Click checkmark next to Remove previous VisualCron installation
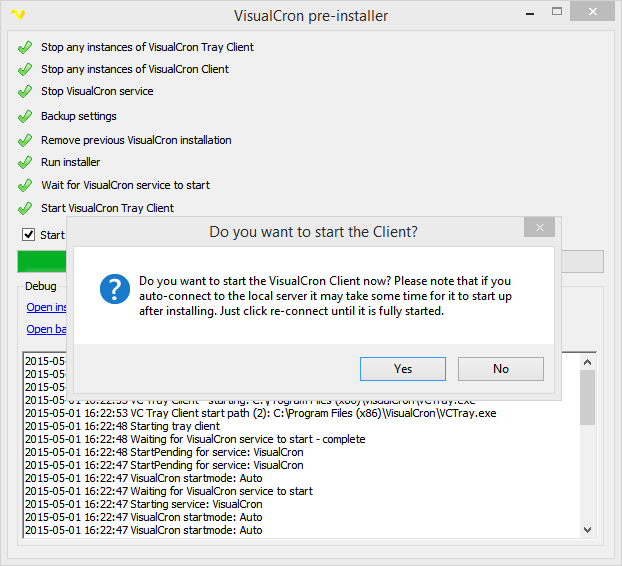The width and height of the screenshot is (622, 566). [25, 140]
